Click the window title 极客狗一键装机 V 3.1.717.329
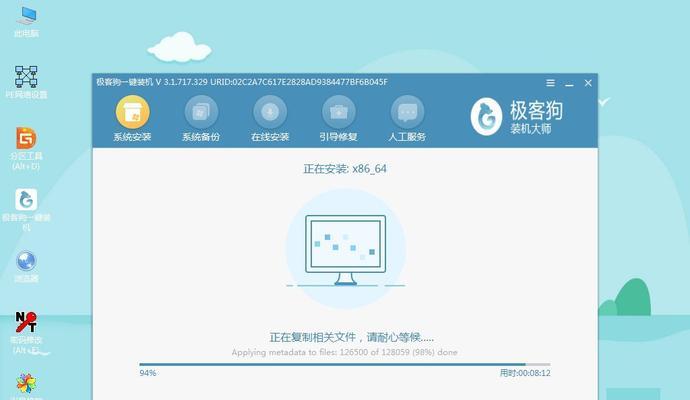 152,82
